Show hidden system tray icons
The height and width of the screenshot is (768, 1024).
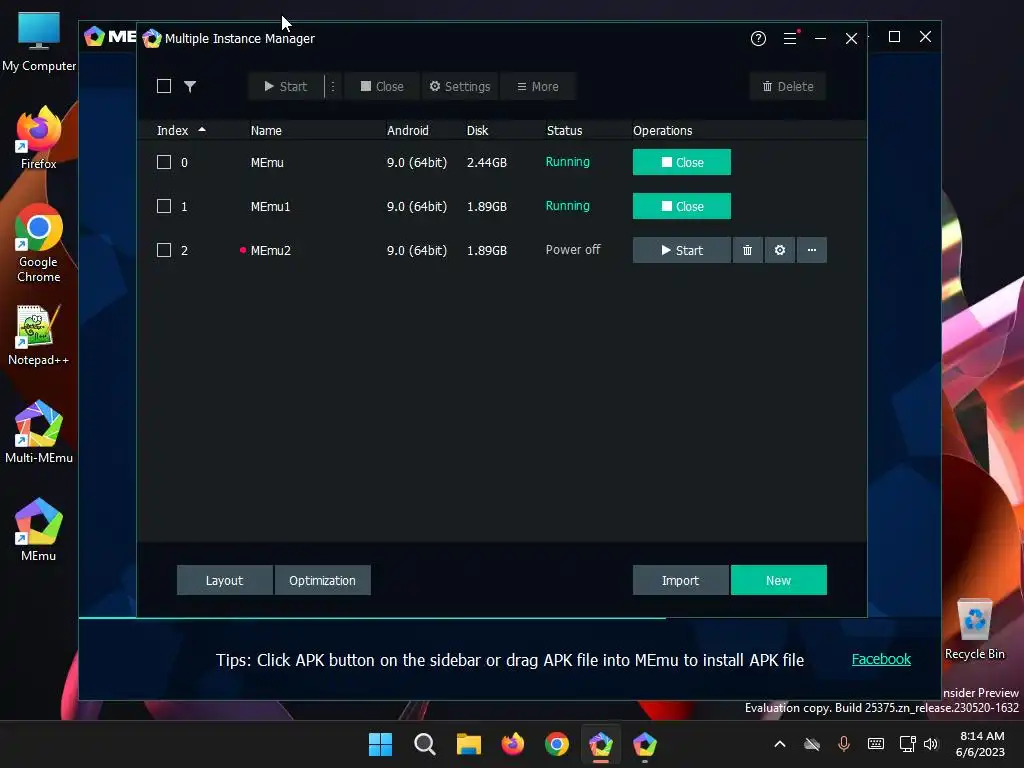tap(780, 744)
